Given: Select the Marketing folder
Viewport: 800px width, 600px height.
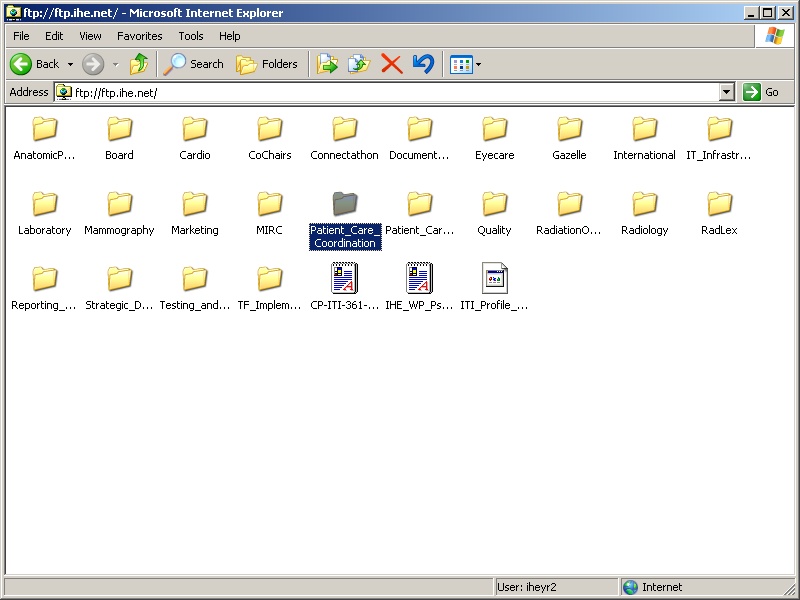Looking at the screenshot, I should 194,214.
